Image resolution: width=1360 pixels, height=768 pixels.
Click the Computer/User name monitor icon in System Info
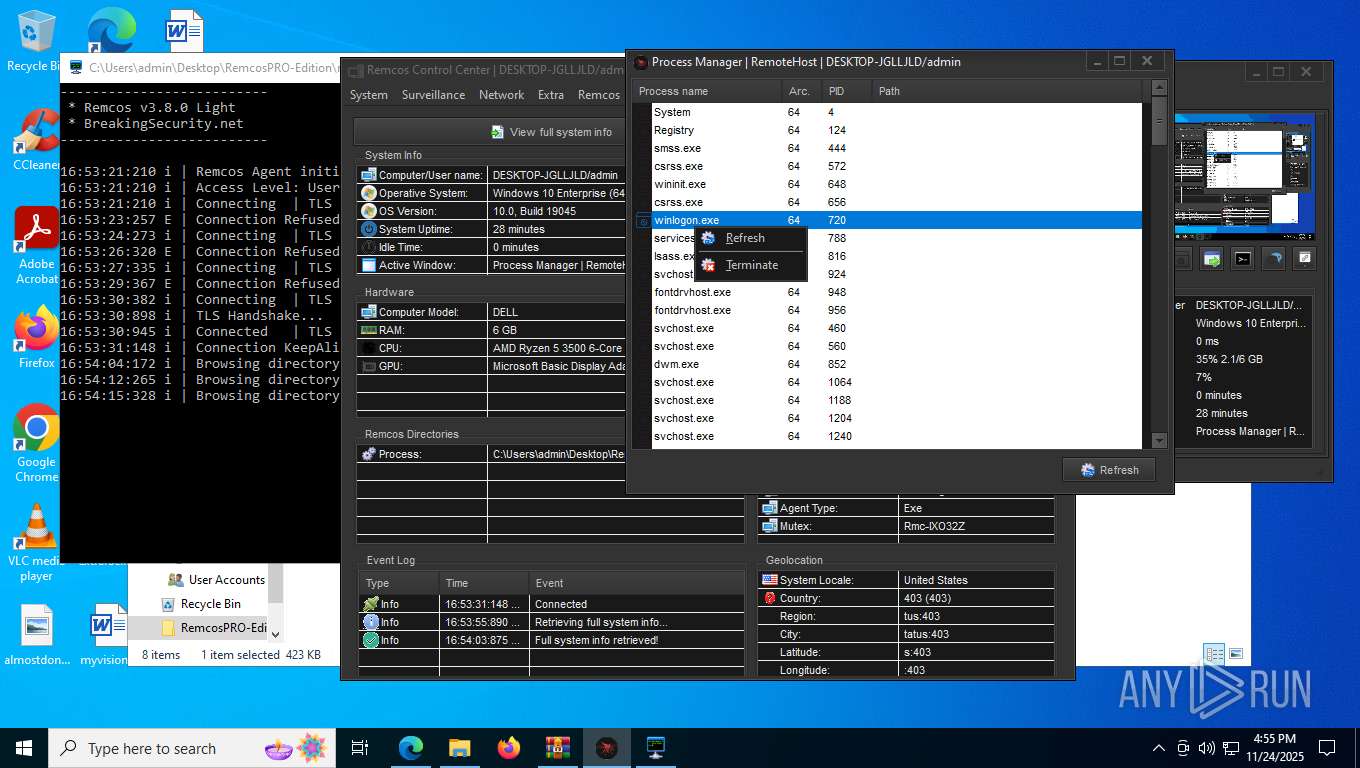(x=369, y=175)
